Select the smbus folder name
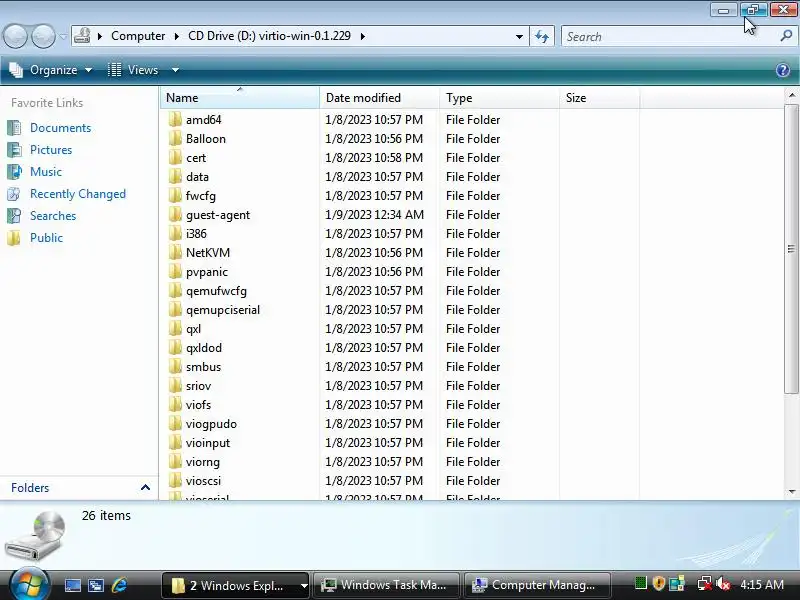The height and width of the screenshot is (600, 800). click(x=204, y=367)
